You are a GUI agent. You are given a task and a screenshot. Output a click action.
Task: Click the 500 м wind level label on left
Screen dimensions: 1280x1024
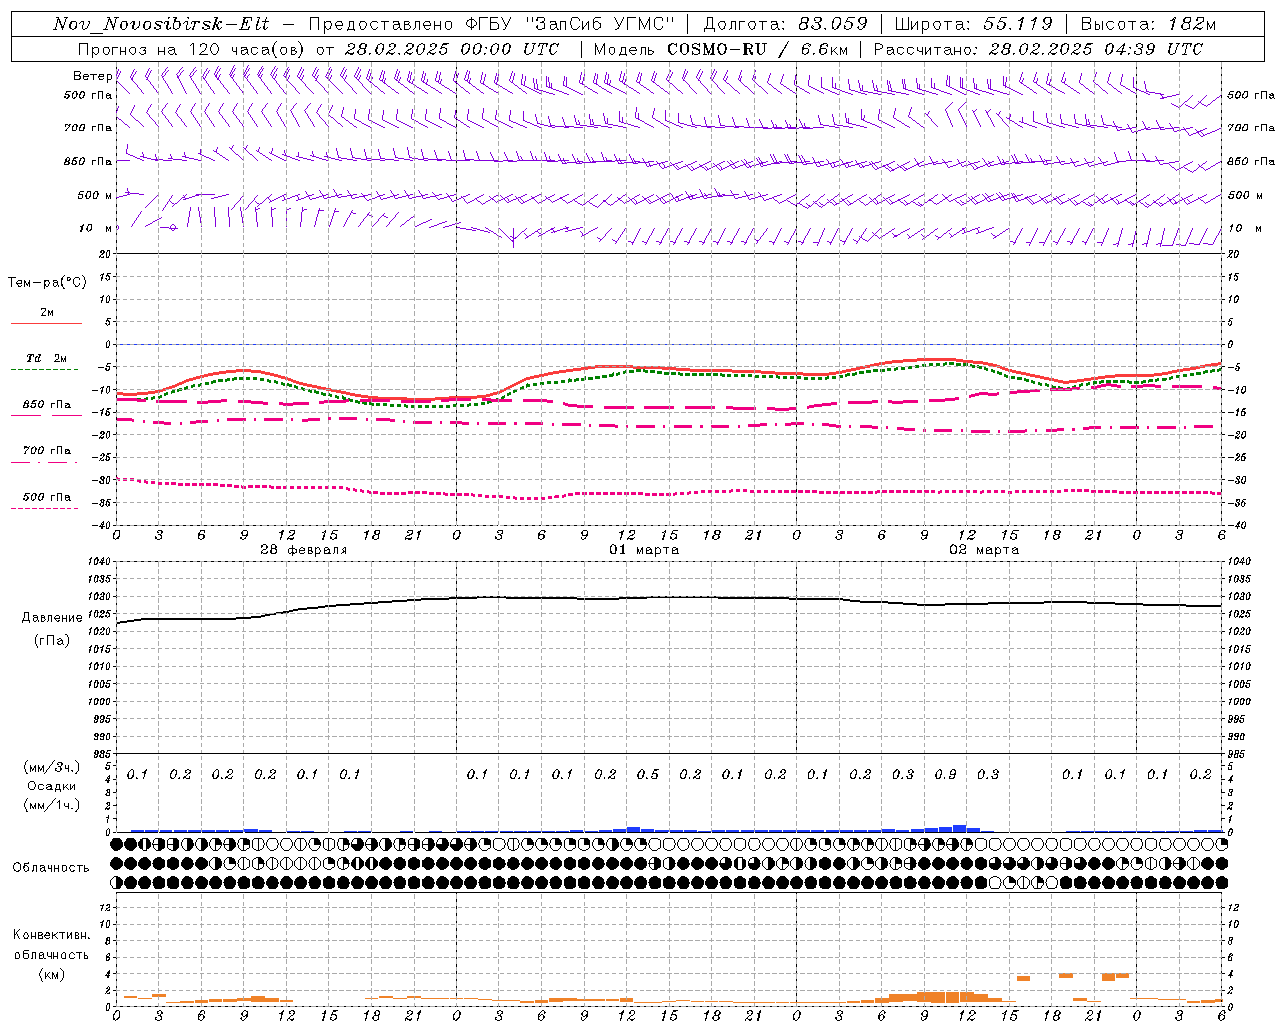[95, 196]
